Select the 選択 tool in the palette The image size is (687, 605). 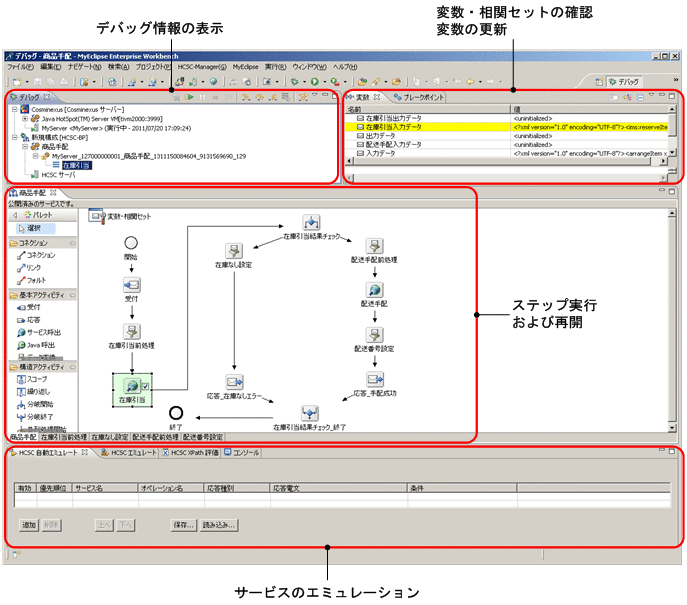pyautogui.click(x=36, y=228)
